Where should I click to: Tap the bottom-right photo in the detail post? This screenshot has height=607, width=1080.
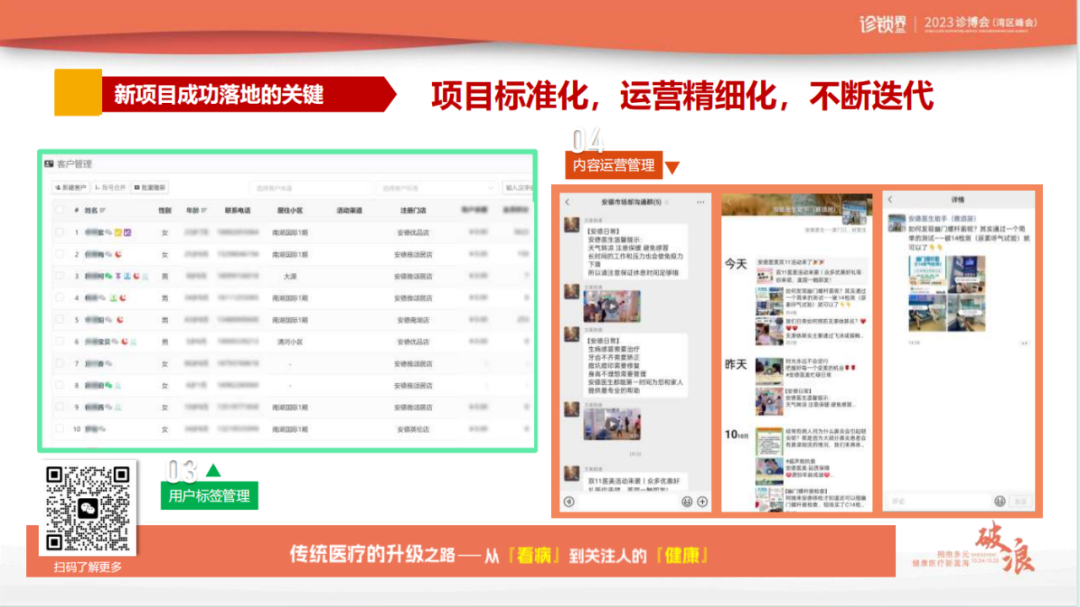coord(966,312)
